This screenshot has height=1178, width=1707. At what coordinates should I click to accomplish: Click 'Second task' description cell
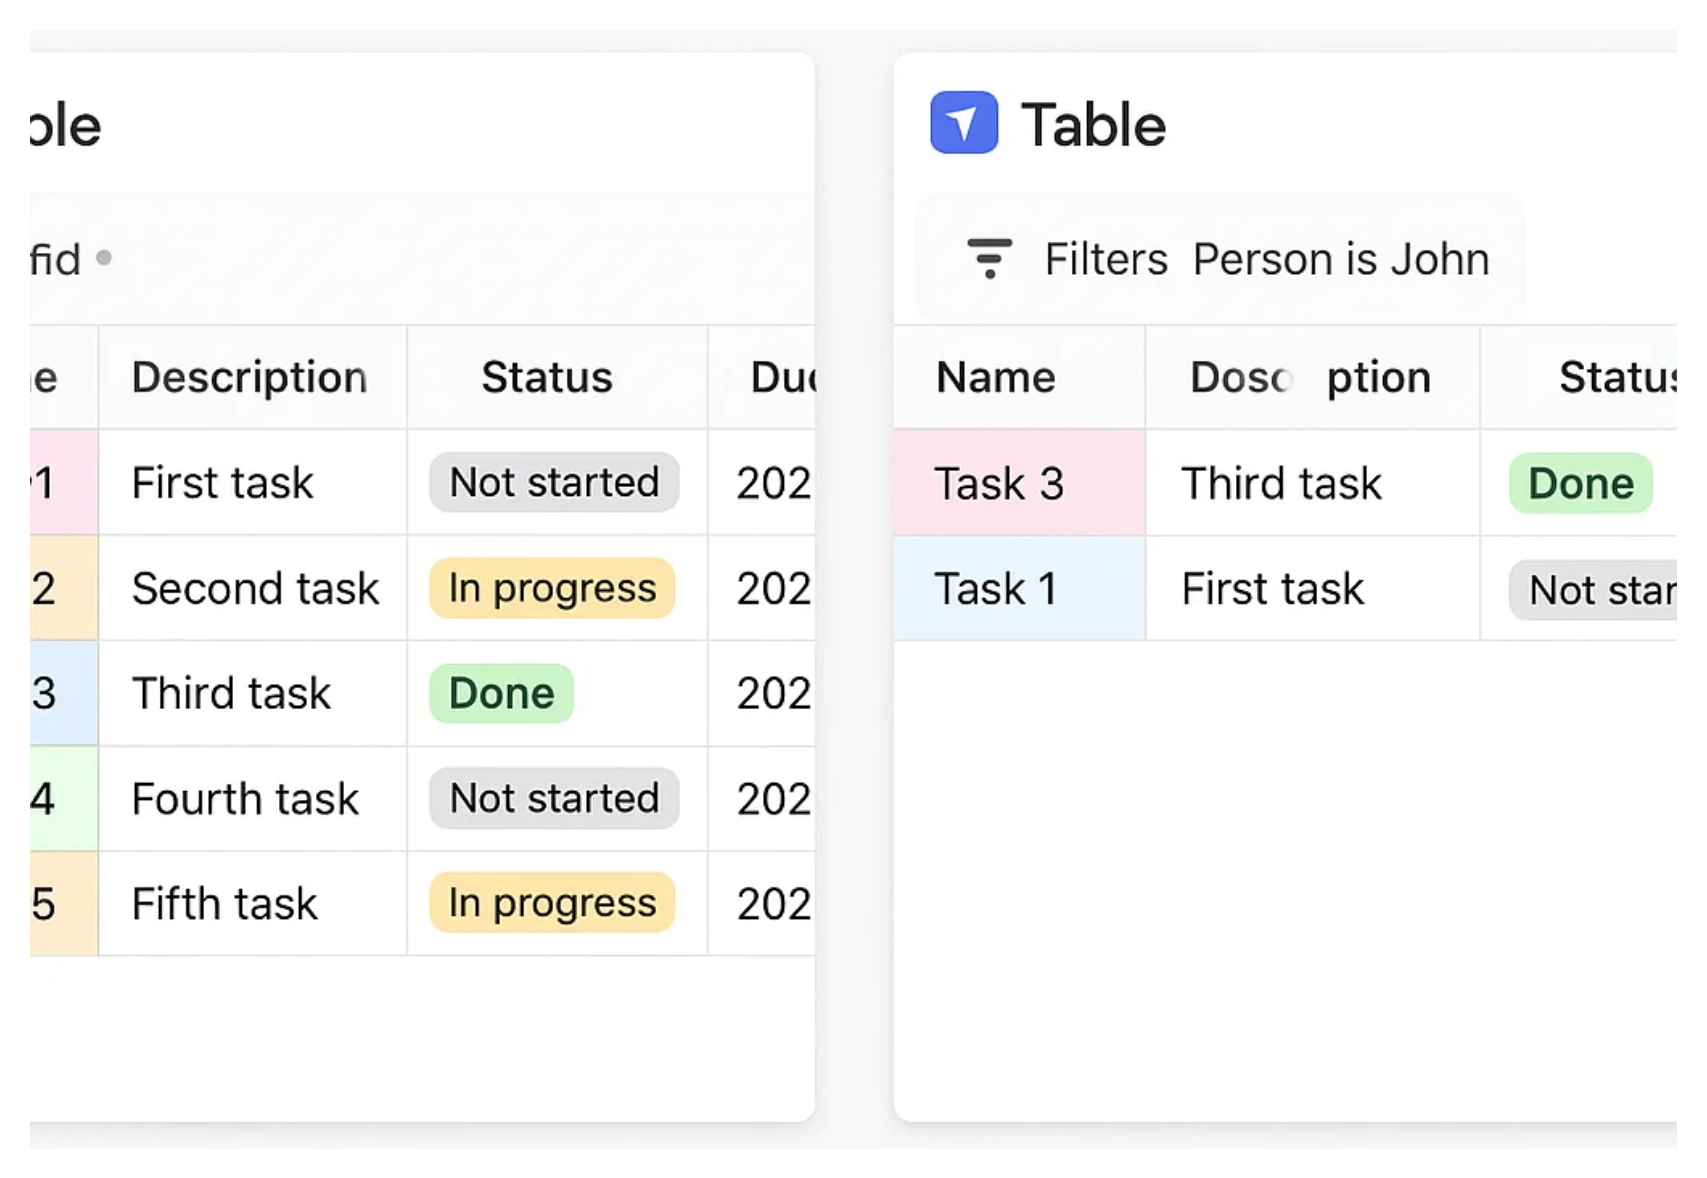coord(255,589)
